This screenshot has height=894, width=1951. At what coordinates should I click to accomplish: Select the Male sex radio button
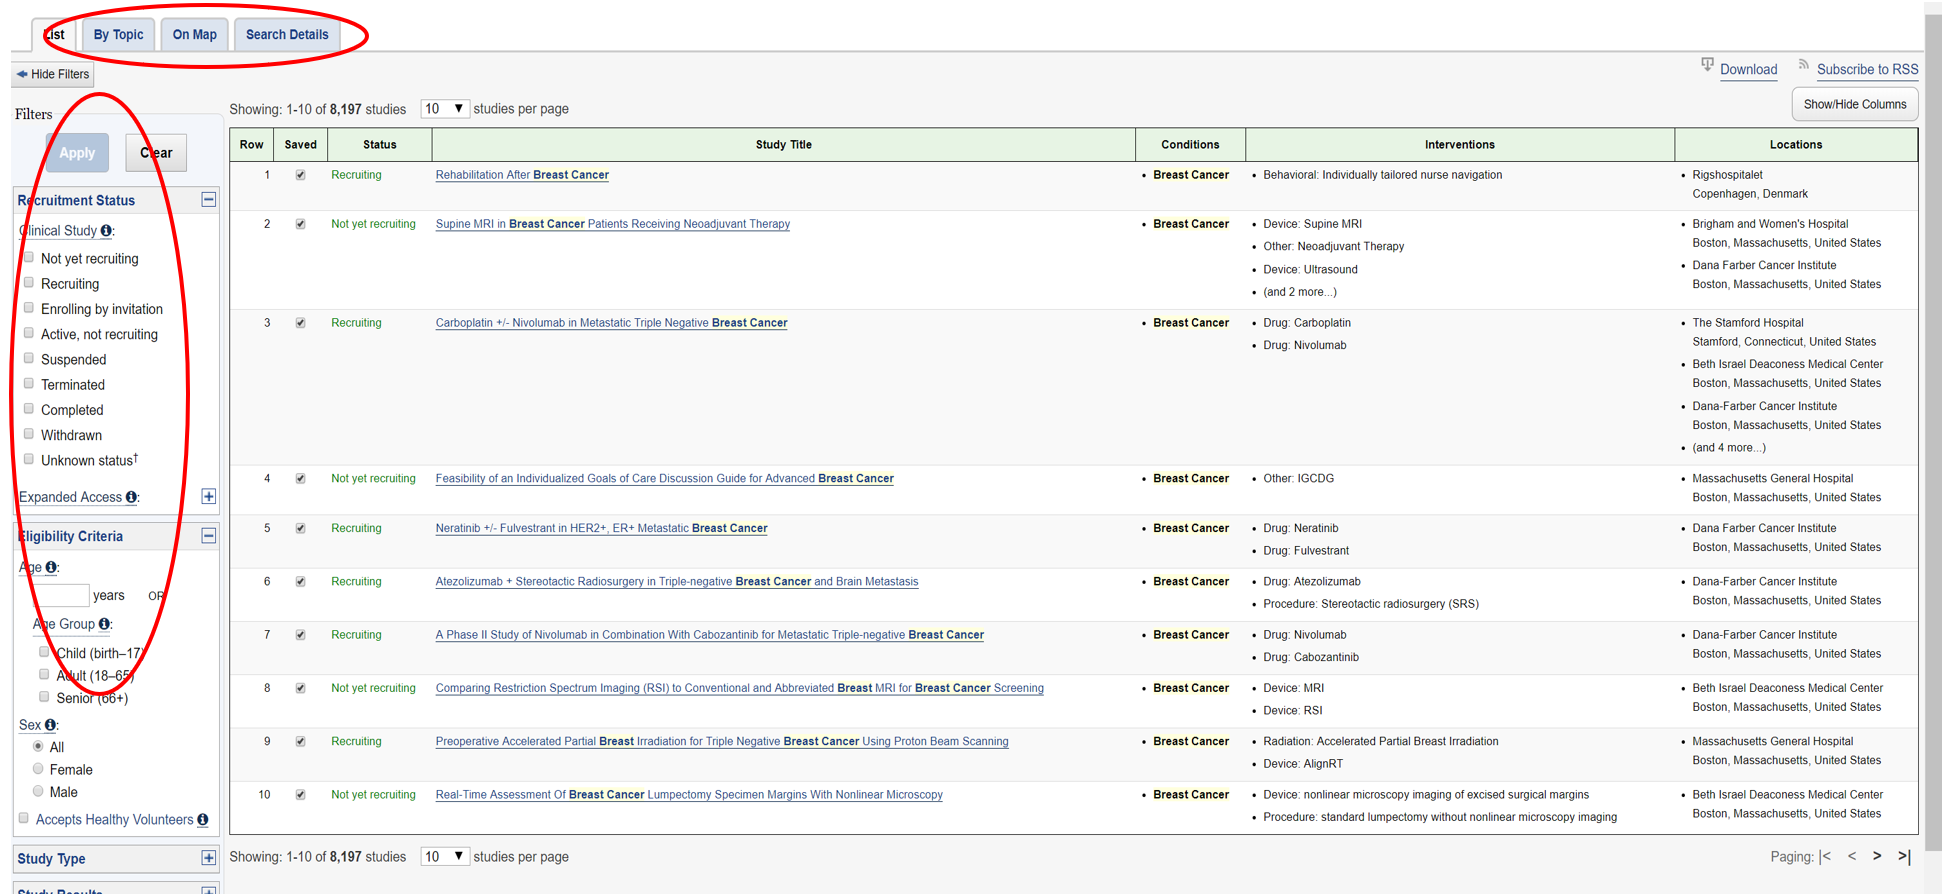(38, 791)
